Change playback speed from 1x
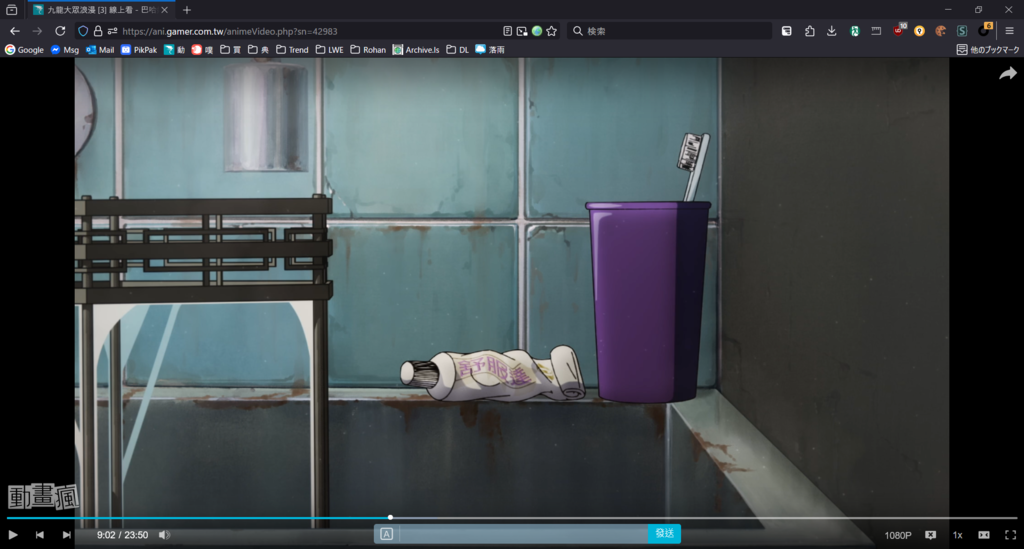1024x549 pixels. [957, 535]
